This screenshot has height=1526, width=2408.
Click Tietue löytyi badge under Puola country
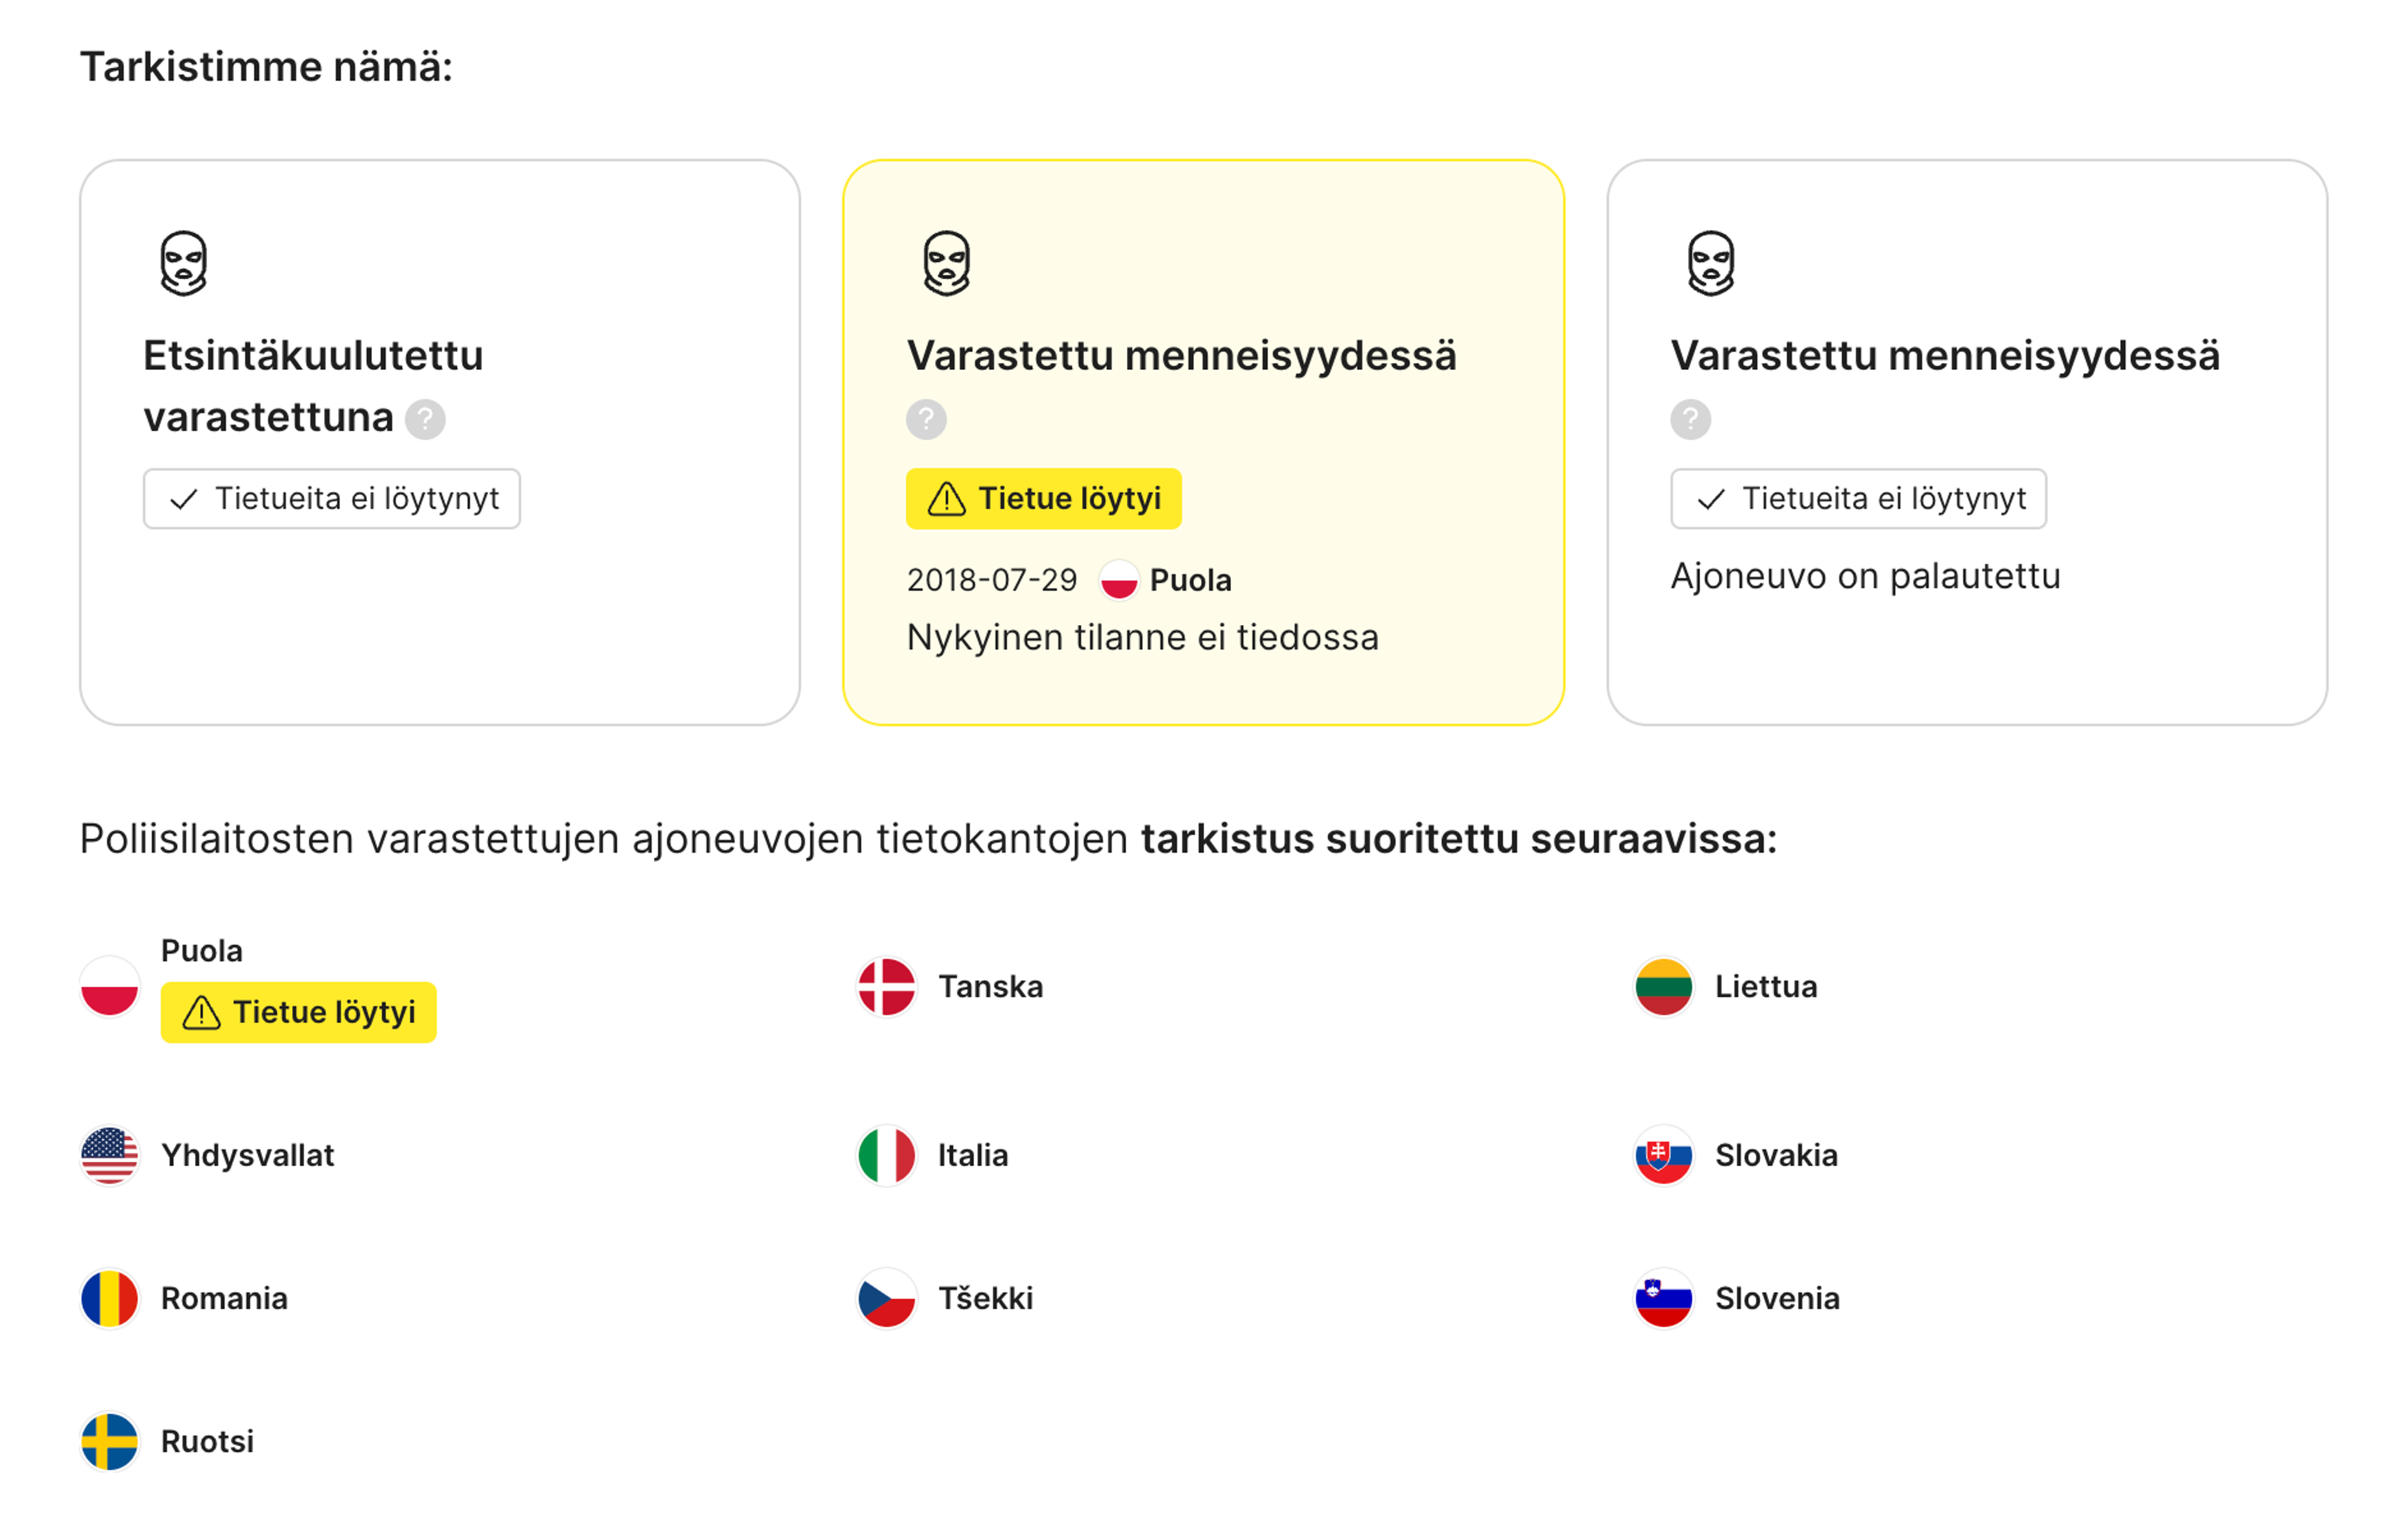coord(298,1013)
